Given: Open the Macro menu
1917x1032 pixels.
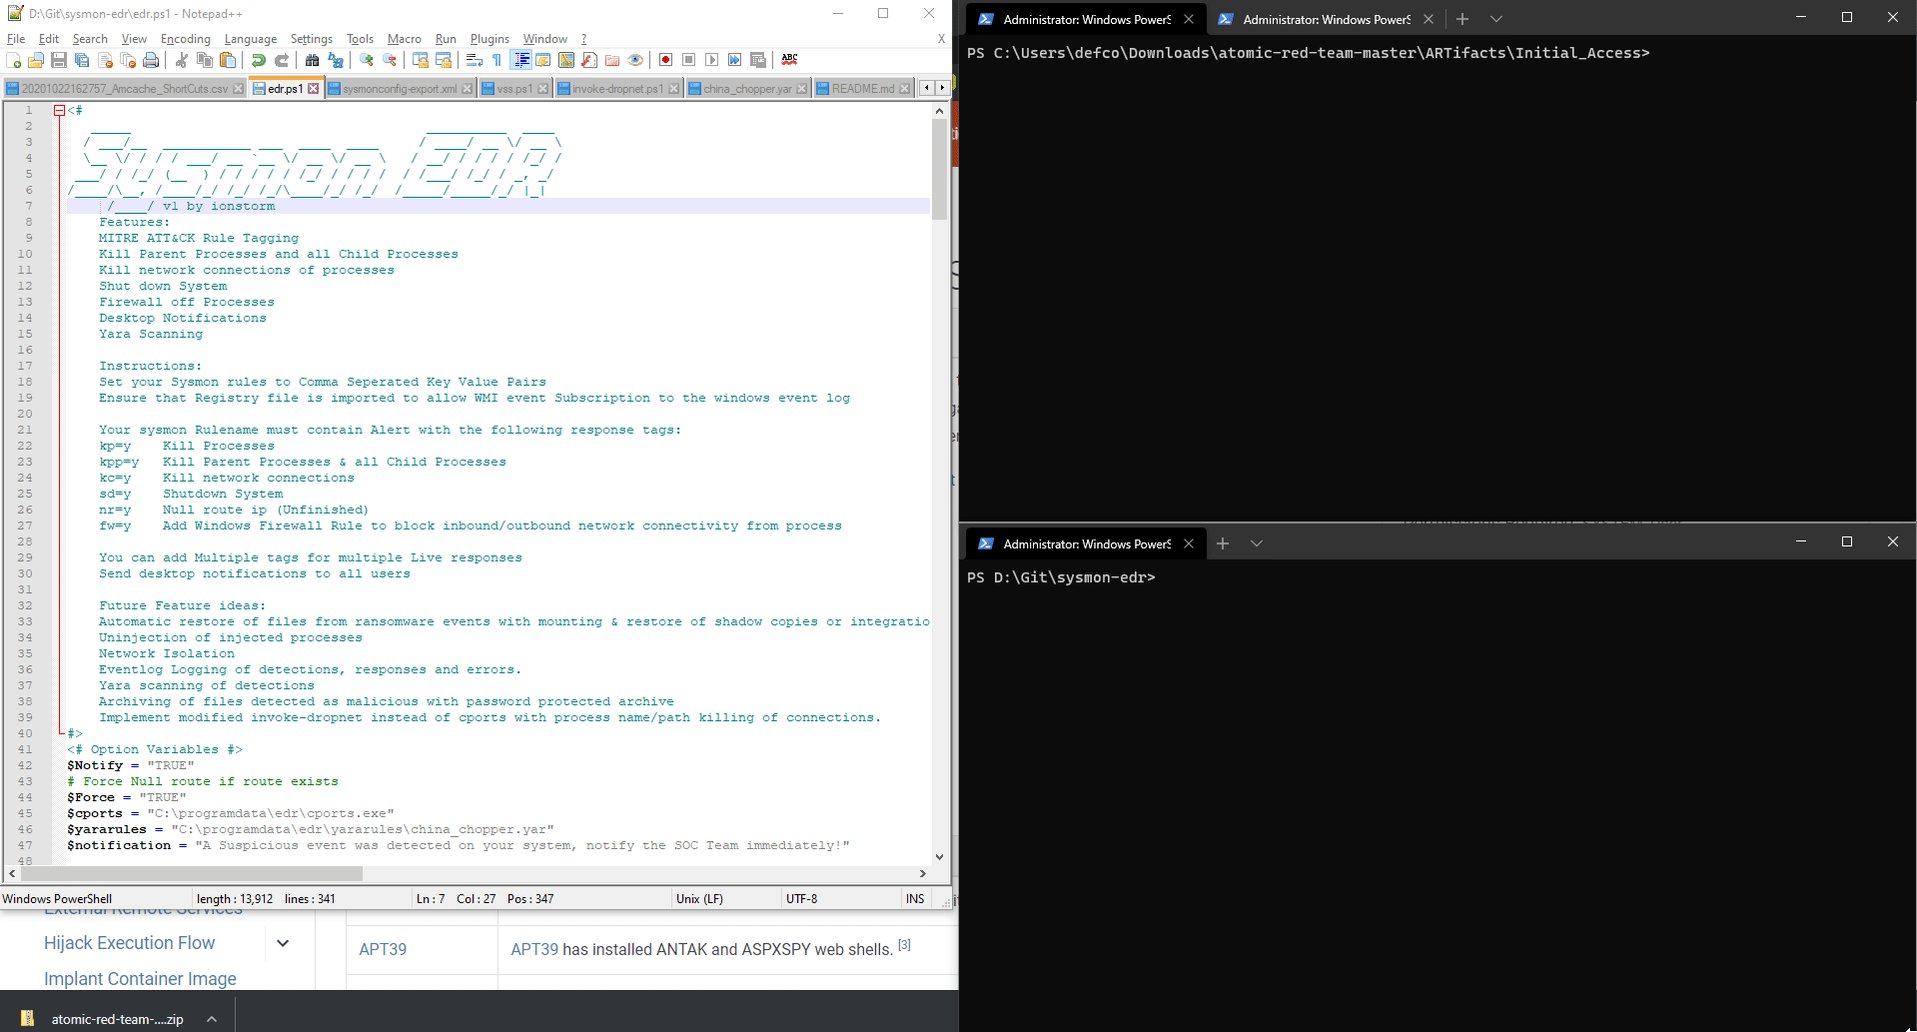Looking at the screenshot, I should pyautogui.click(x=404, y=39).
